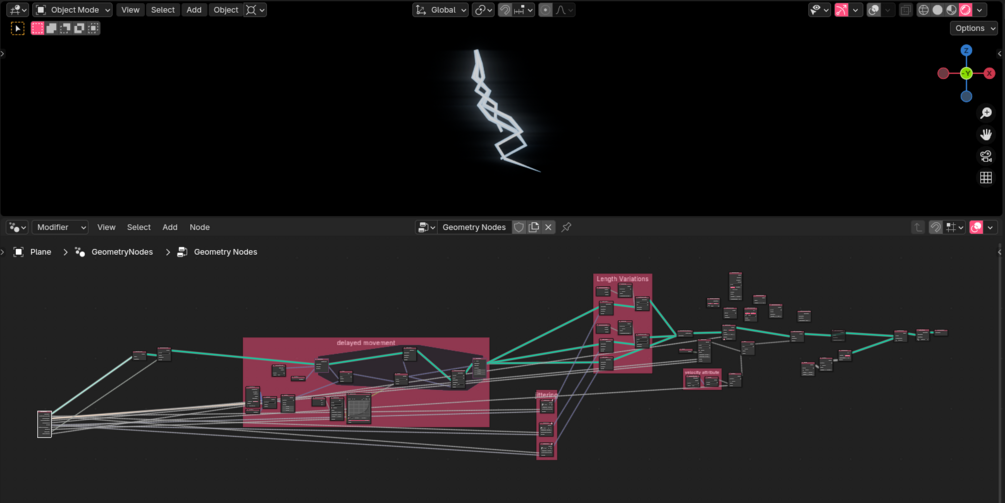Viewport: 1005px width, 503px height.
Task: Switch to rendered viewport shading
Action: [965, 10]
